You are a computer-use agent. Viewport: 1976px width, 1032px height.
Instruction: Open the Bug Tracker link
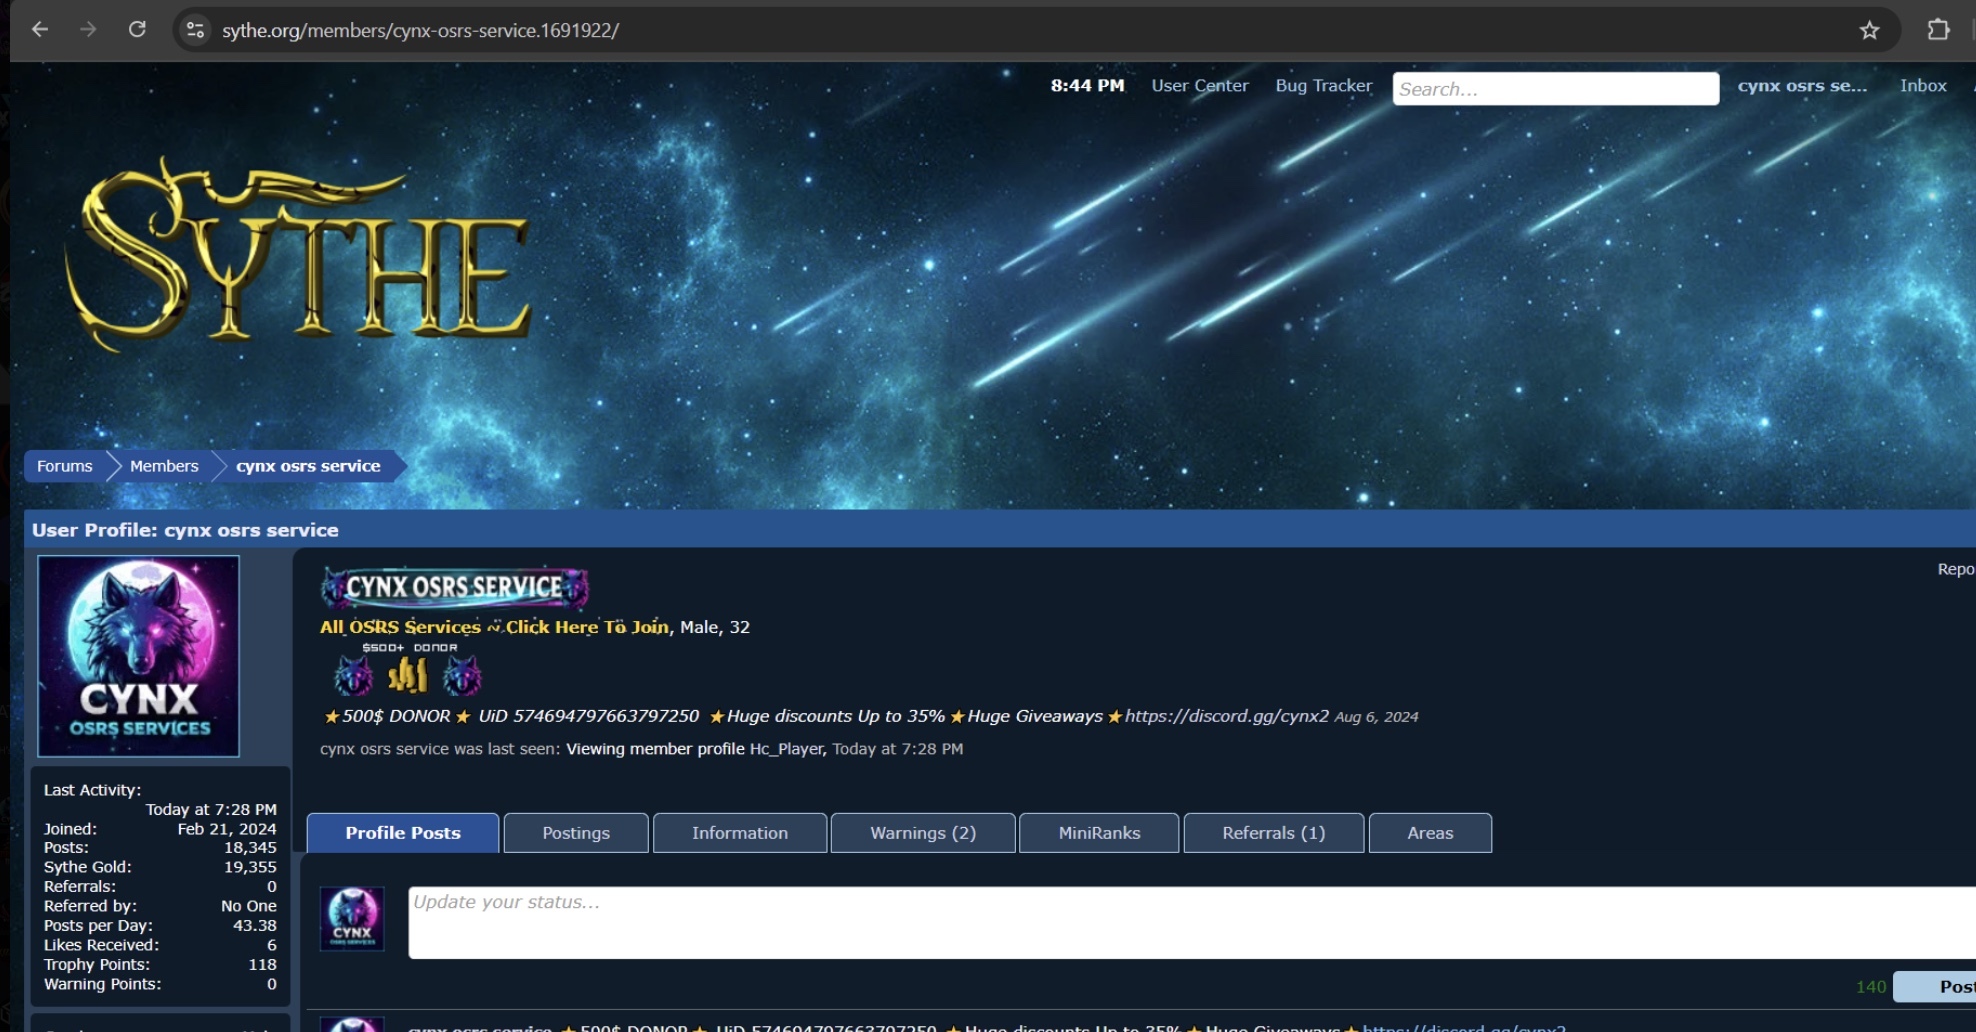(1324, 86)
